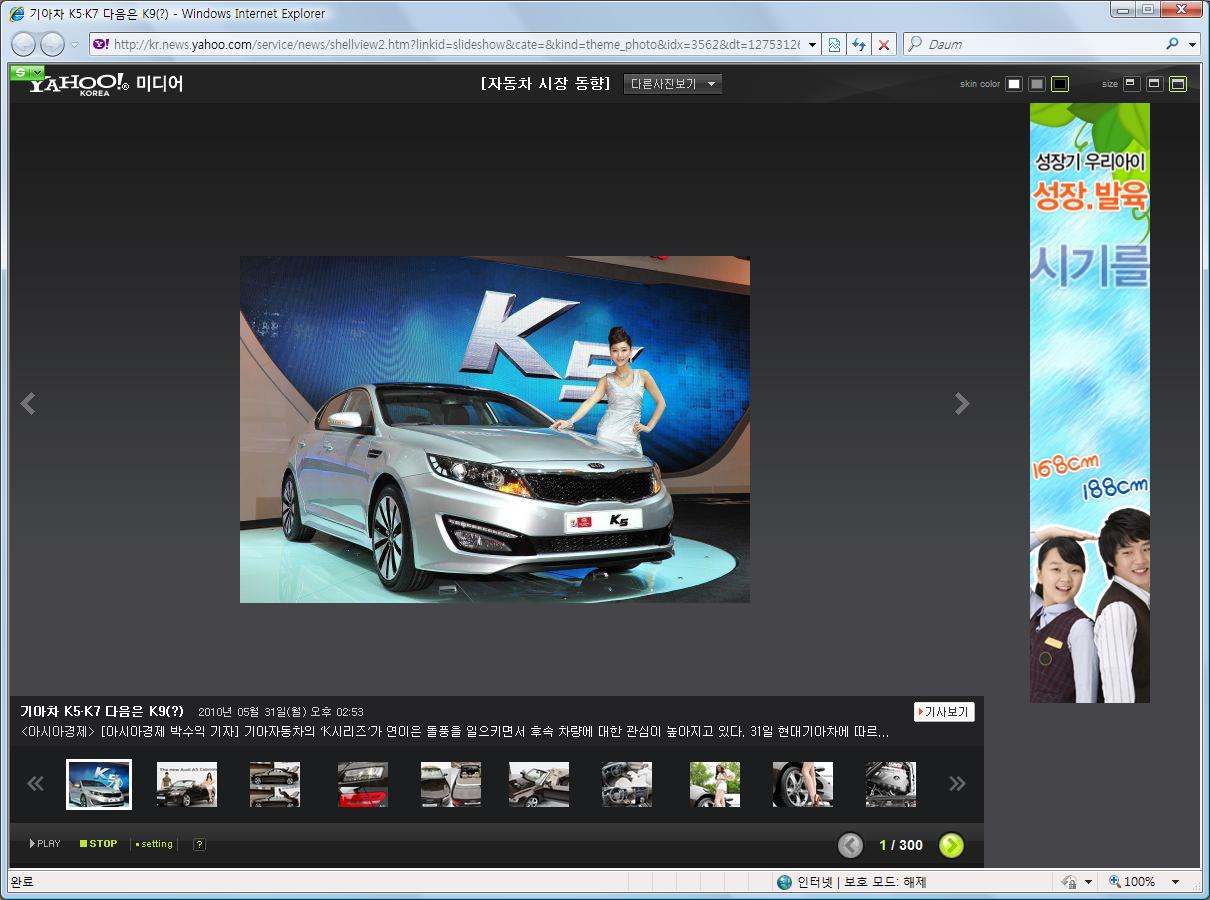Click the 100% zoom level button
The height and width of the screenshot is (900, 1210).
[1132, 882]
